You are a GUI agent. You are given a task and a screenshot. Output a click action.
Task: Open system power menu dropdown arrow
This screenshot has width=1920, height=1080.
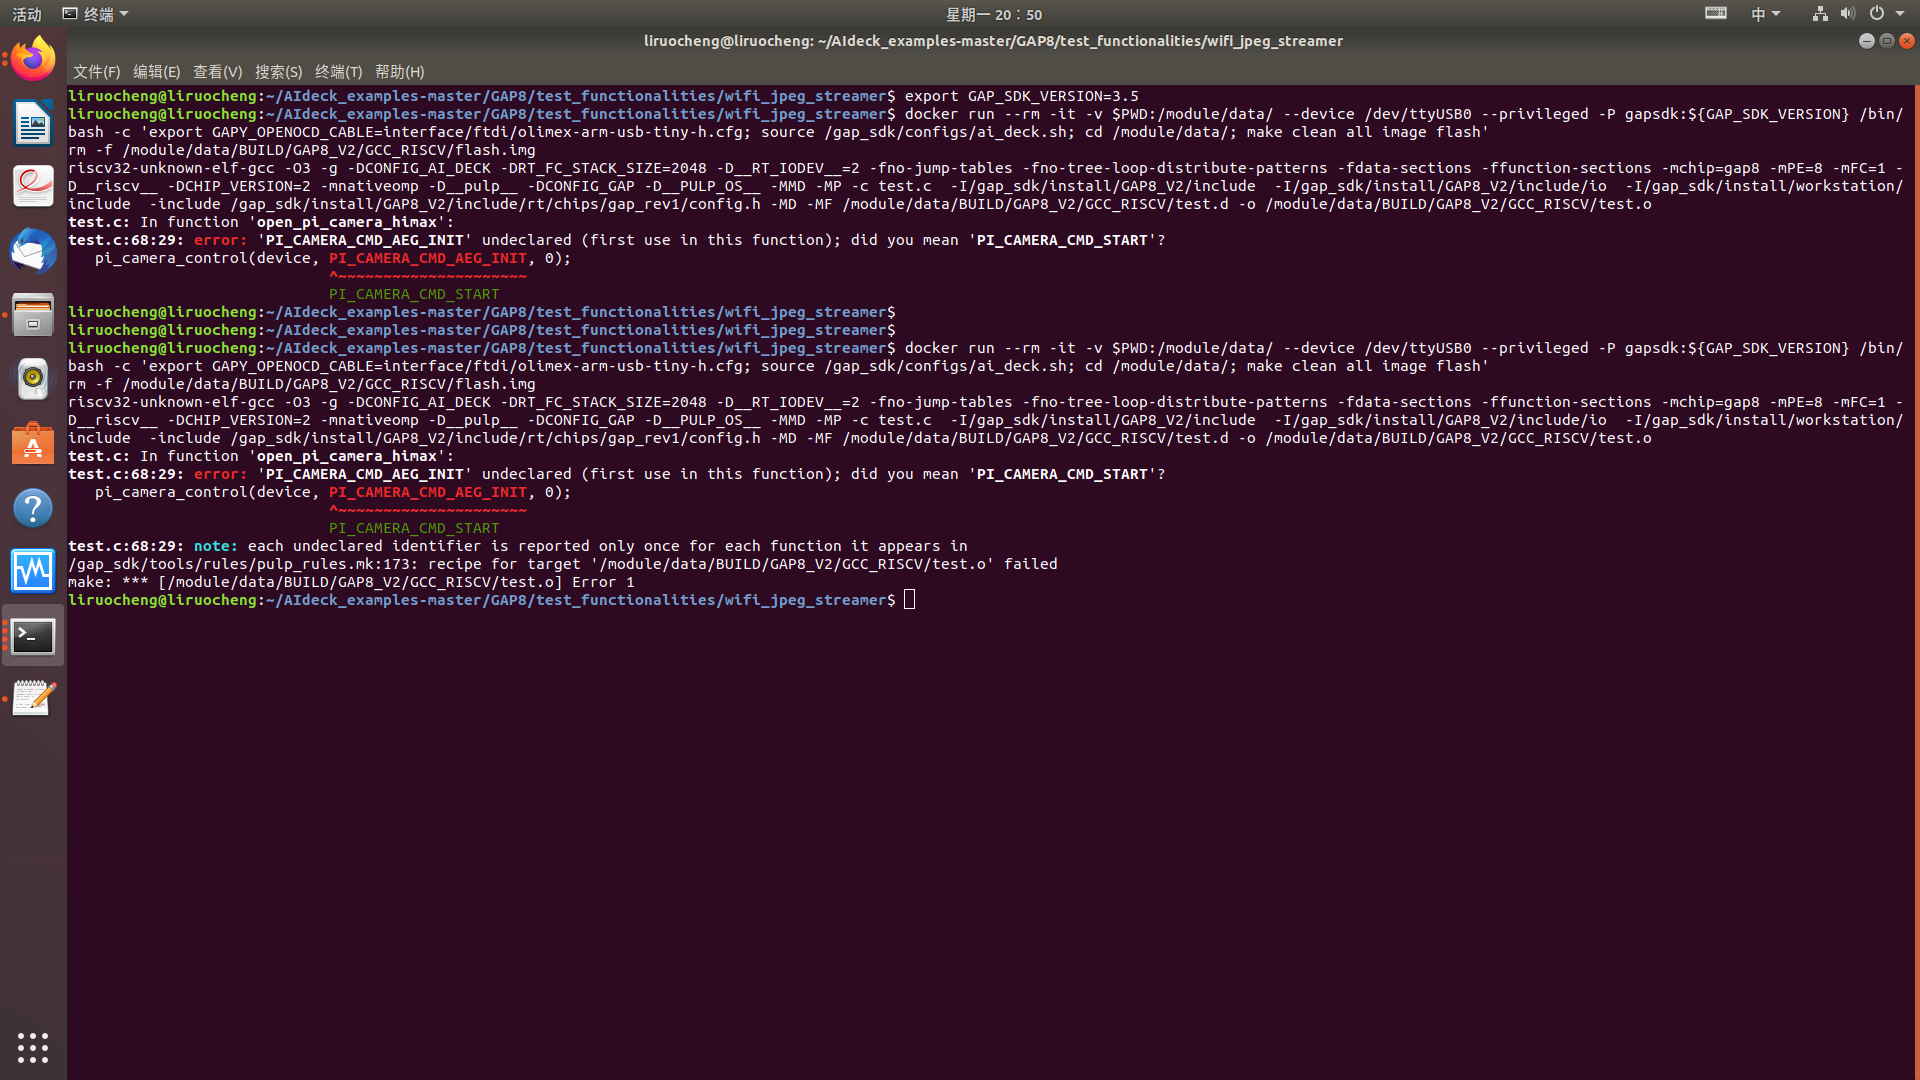pos(1899,14)
